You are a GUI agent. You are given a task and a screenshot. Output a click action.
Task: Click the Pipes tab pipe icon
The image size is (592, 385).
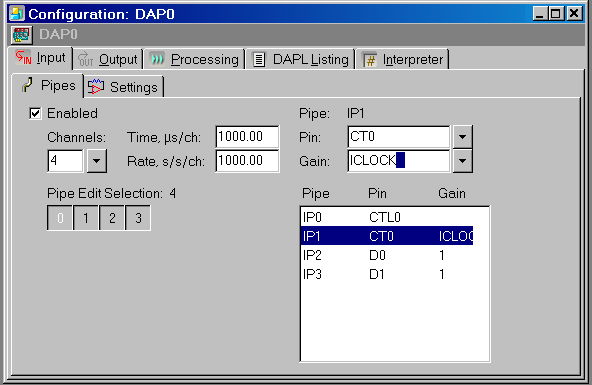(x=27, y=85)
